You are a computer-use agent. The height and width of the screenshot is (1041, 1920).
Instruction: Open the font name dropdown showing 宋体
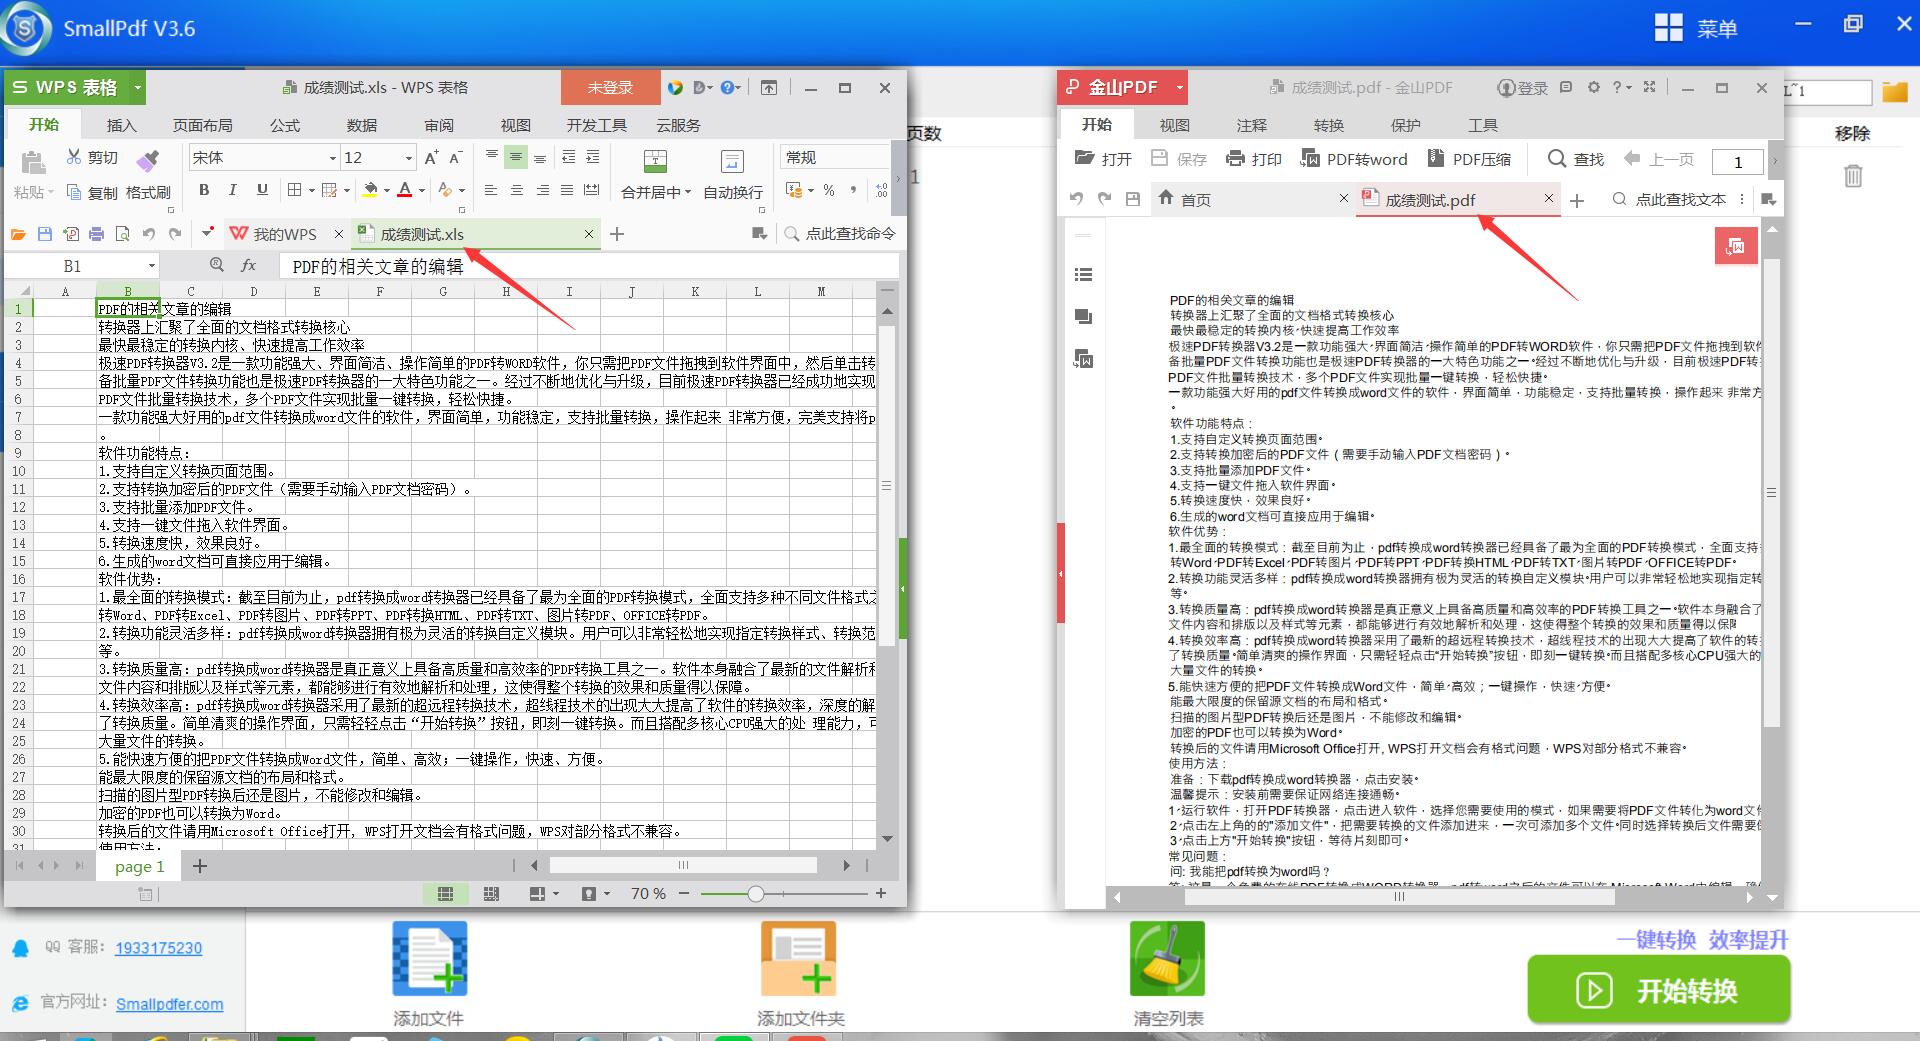[x=332, y=158]
